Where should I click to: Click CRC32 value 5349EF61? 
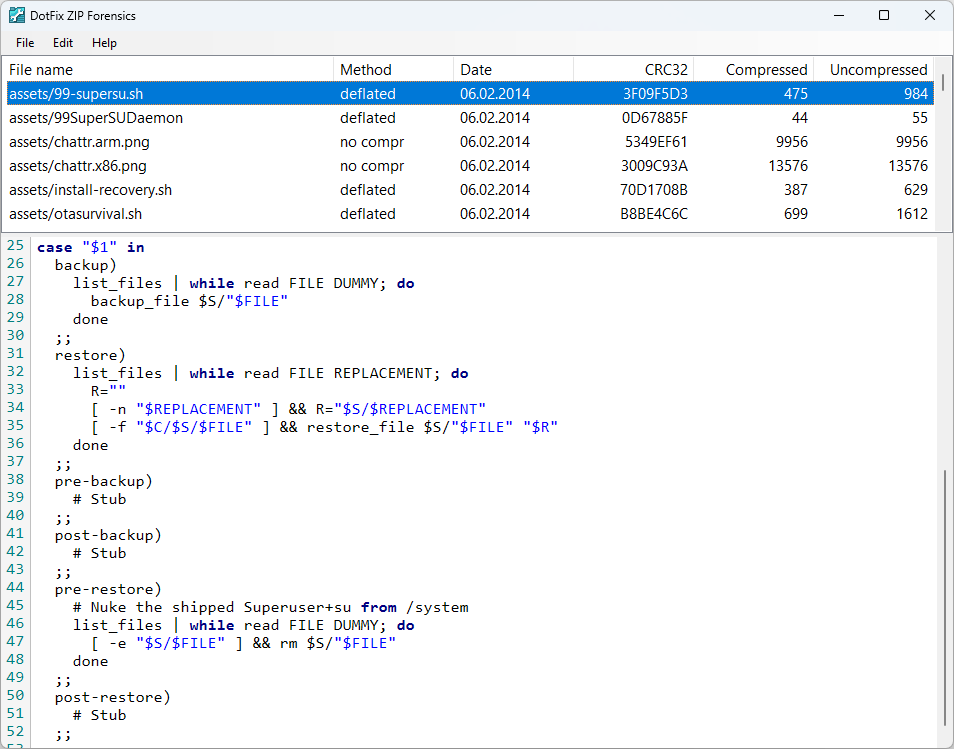point(656,142)
